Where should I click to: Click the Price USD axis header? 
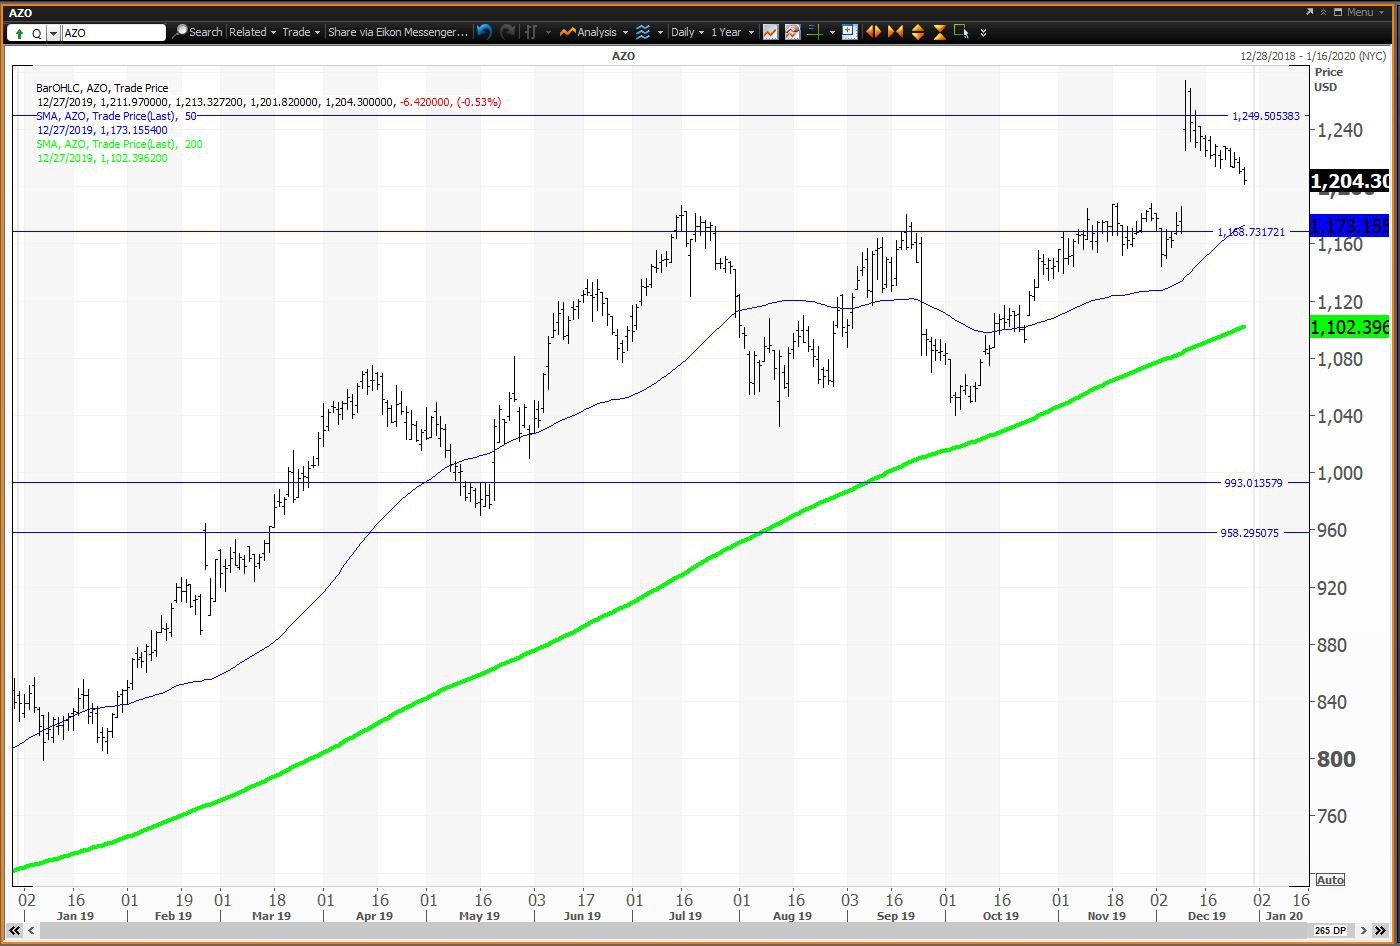click(1329, 79)
